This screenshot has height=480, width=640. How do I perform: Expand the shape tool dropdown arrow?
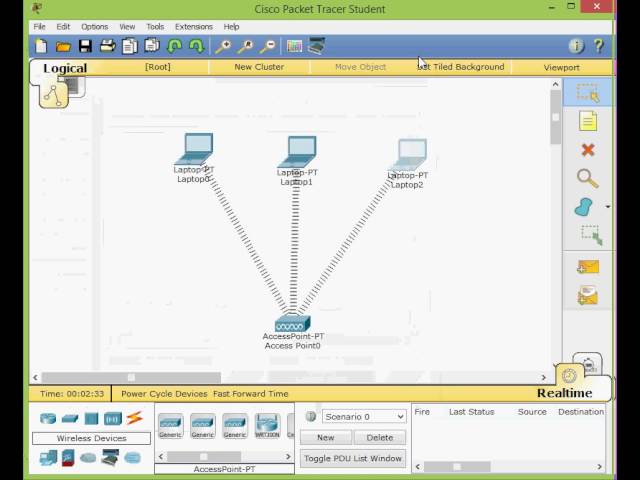click(x=608, y=207)
